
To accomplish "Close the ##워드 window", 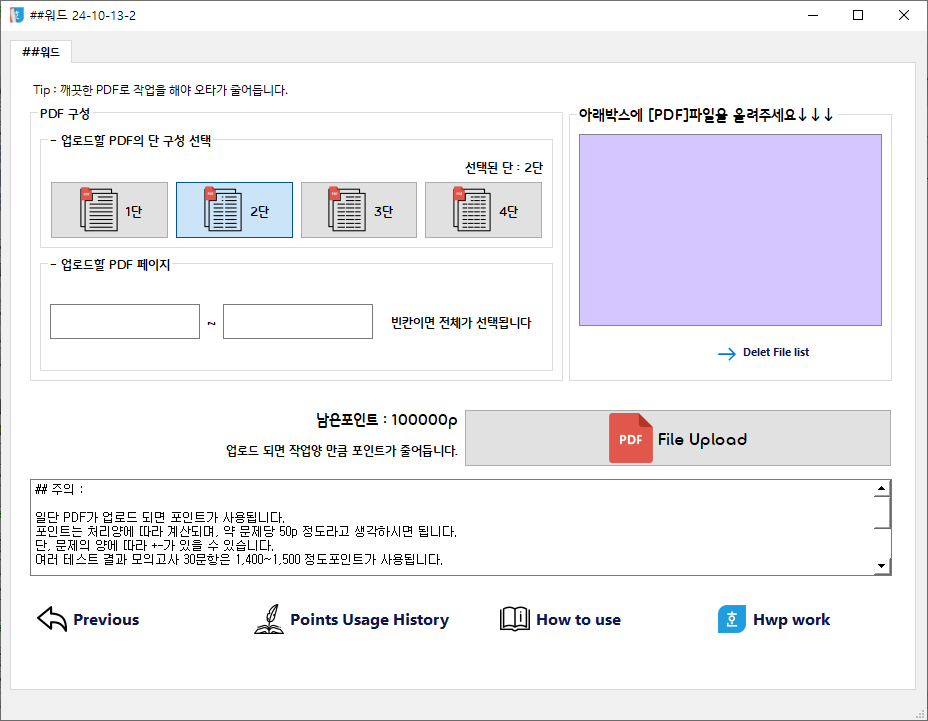I will [904, 15].
